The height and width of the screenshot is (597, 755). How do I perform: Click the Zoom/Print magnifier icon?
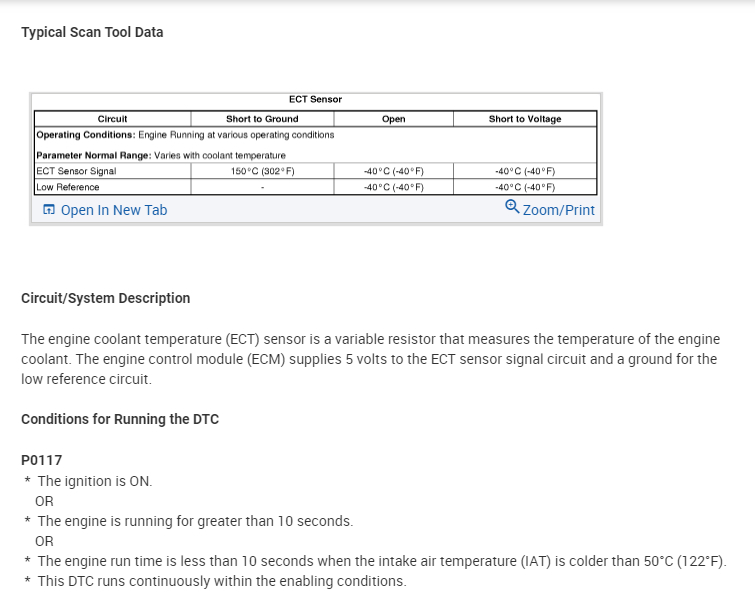click(x=512, y=207)
